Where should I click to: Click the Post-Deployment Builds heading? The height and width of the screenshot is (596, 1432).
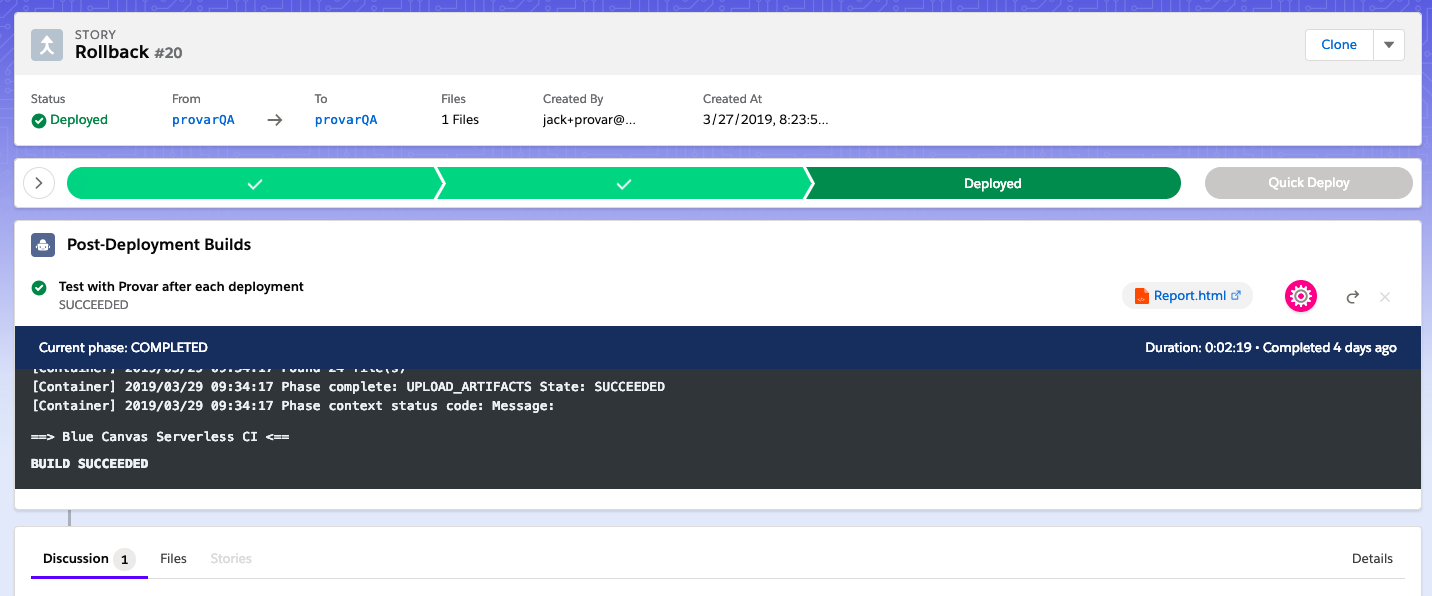point(159,244)
